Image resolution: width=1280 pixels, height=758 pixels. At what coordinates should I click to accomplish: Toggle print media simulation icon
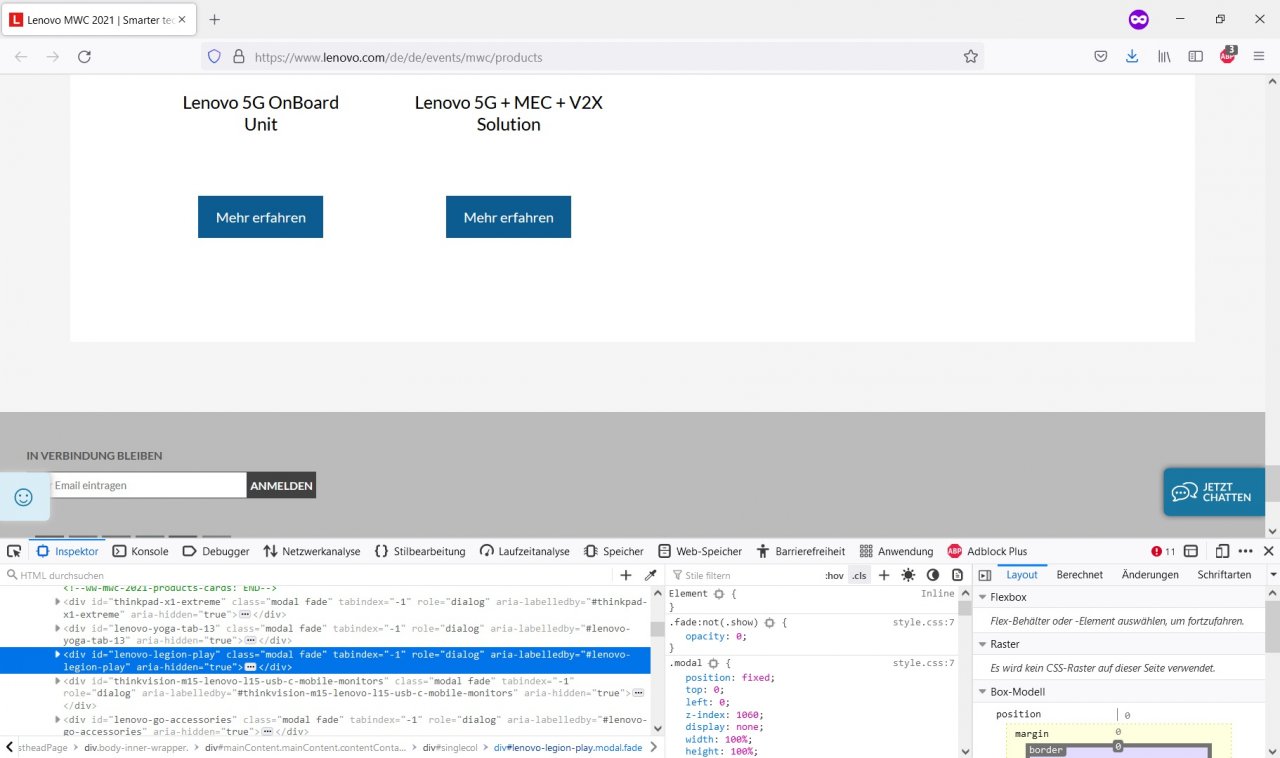957,575
